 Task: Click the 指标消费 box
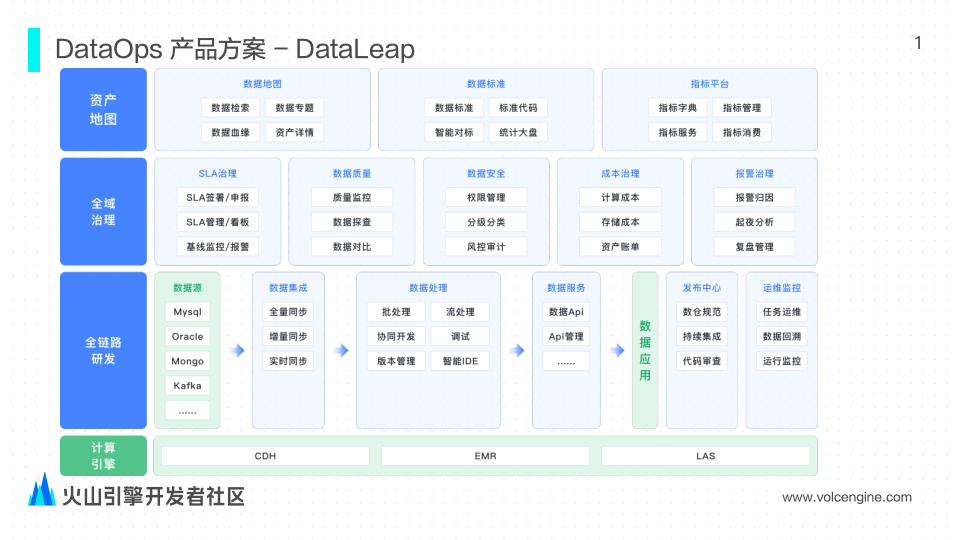(x=742, y=132)
